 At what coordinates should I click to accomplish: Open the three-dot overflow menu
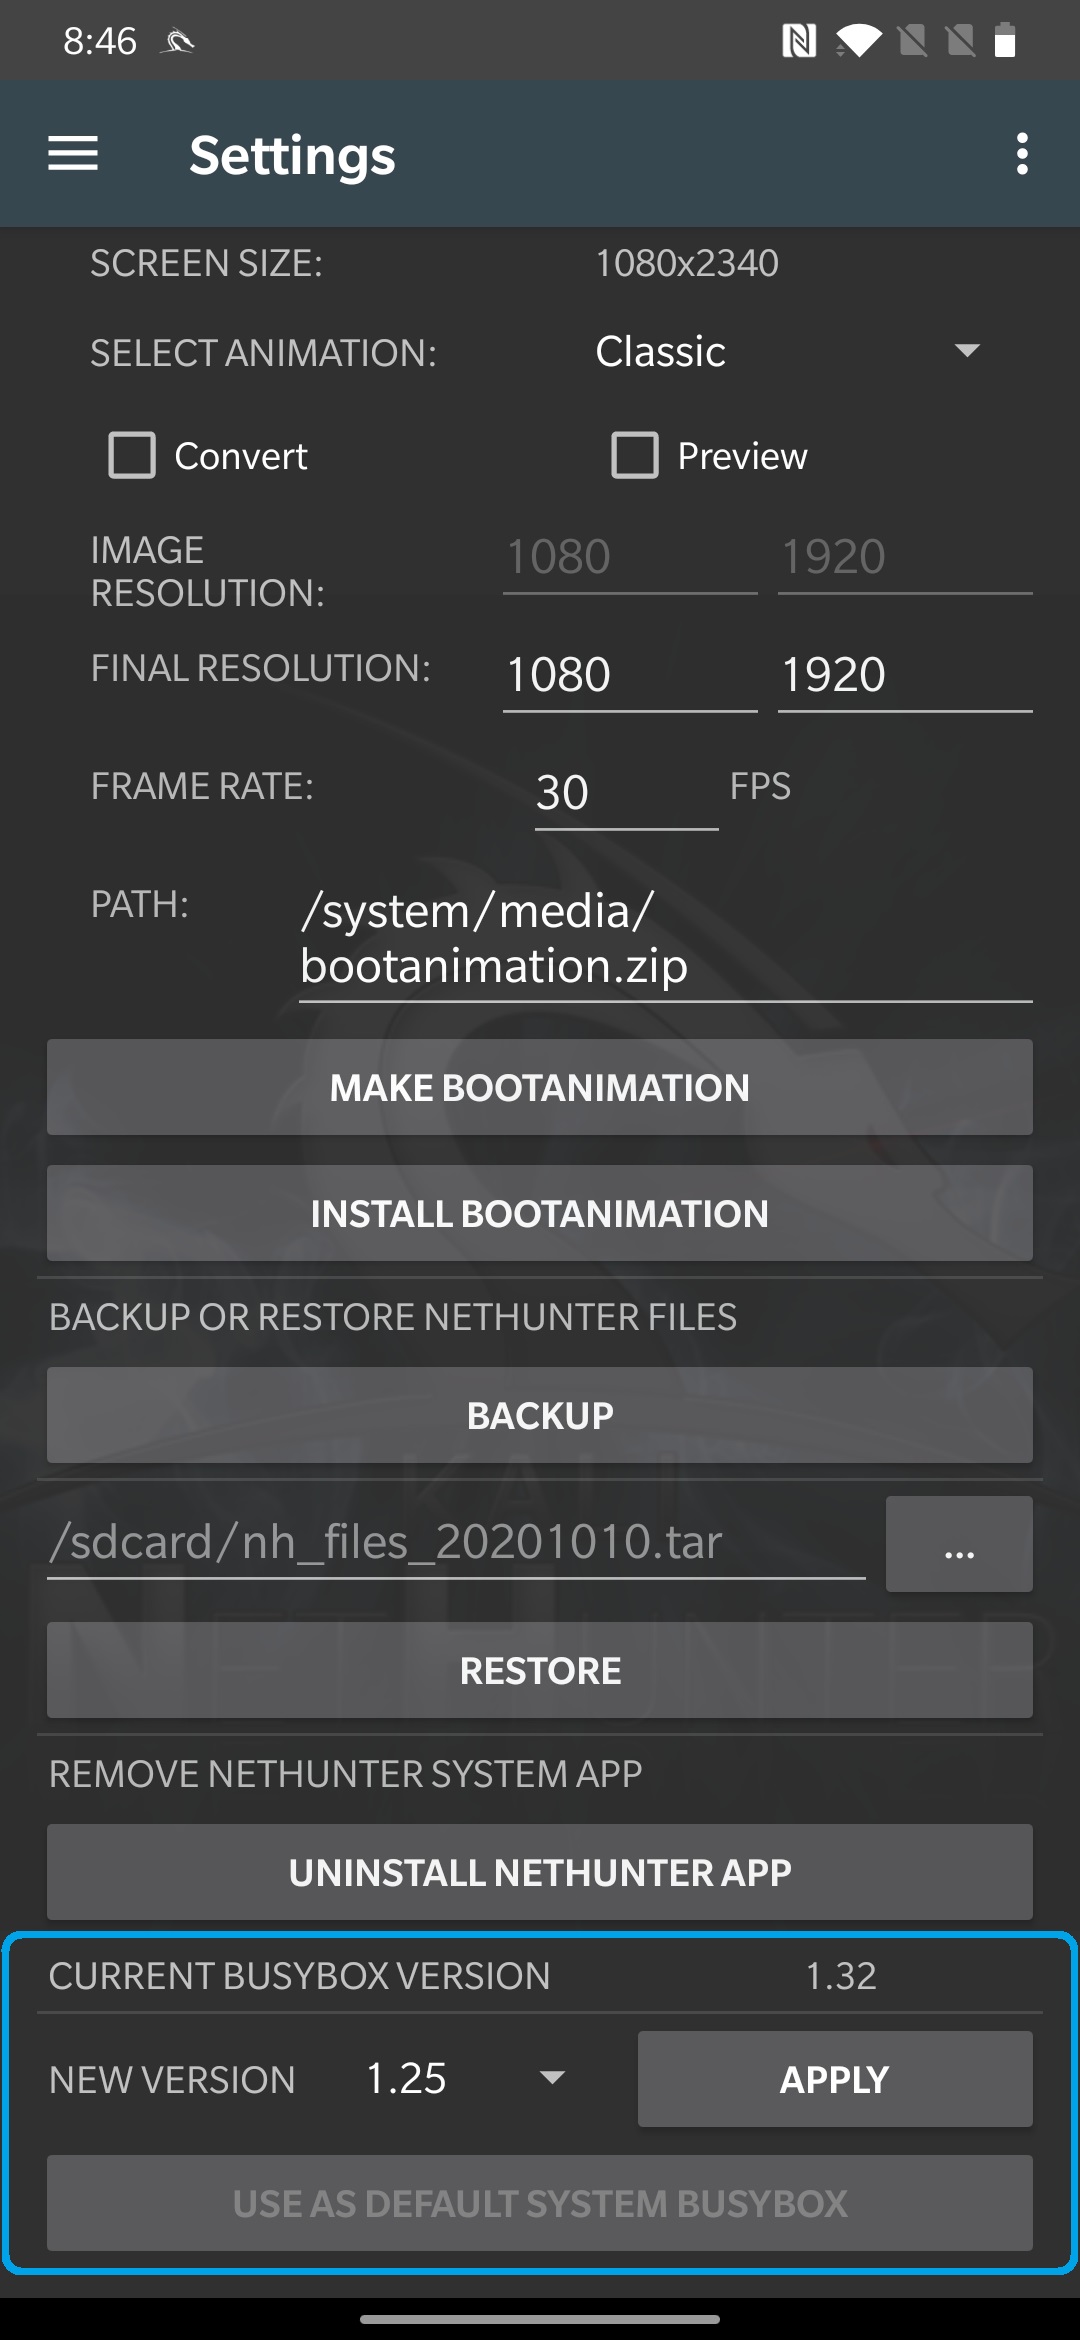(x=1021, y=154)
